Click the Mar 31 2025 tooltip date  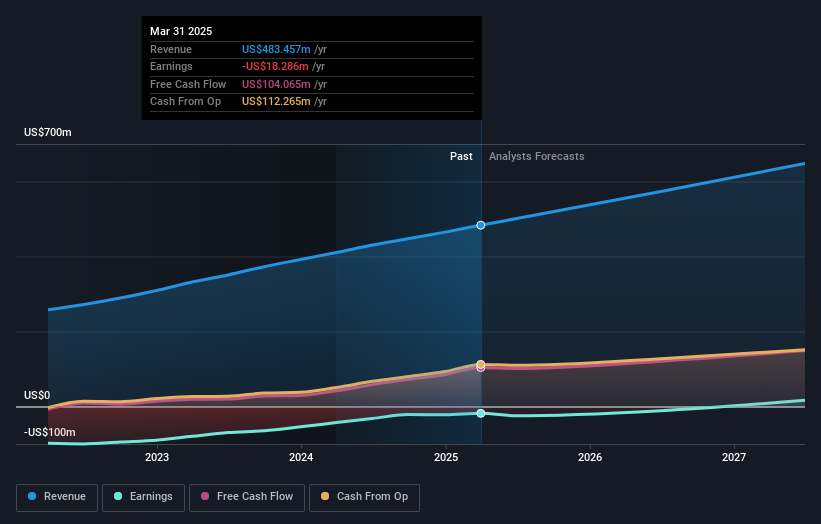181,31
